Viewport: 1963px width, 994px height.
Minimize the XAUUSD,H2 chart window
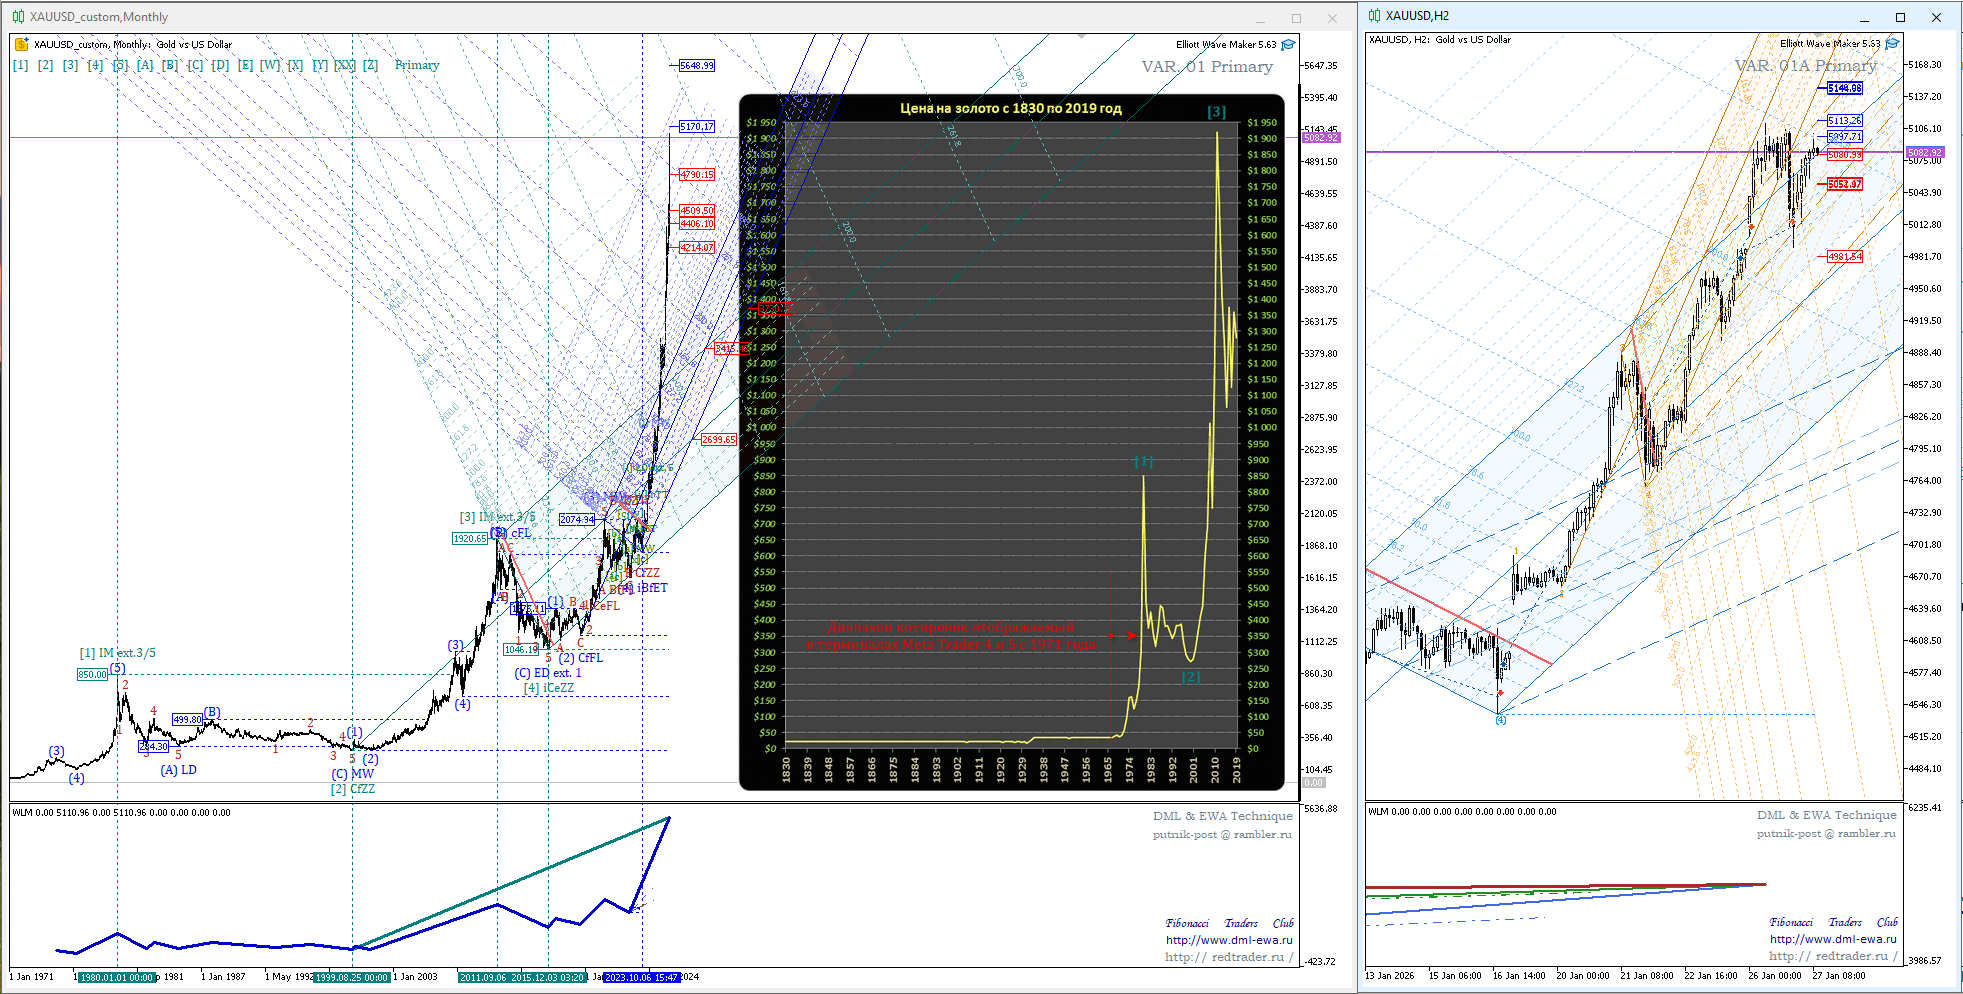pos(1864,17)
